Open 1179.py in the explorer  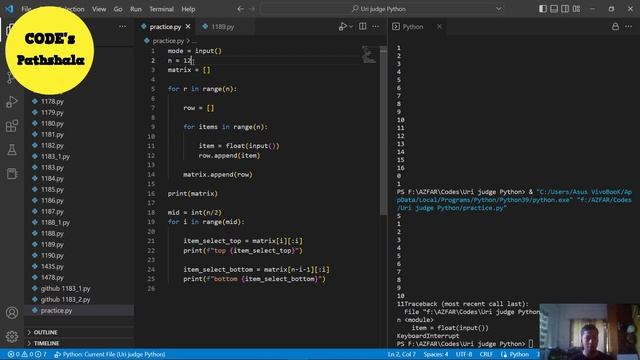coord(80,112)
